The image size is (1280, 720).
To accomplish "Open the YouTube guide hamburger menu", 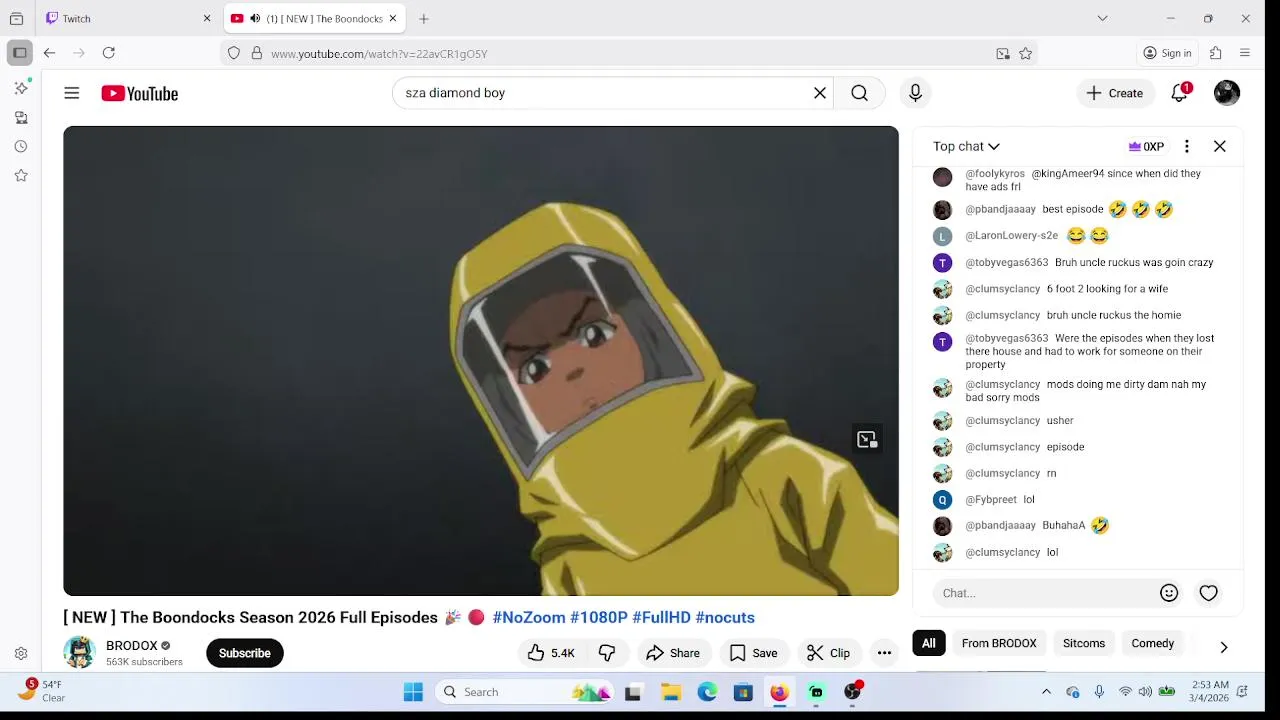I will tap(72, 93).
